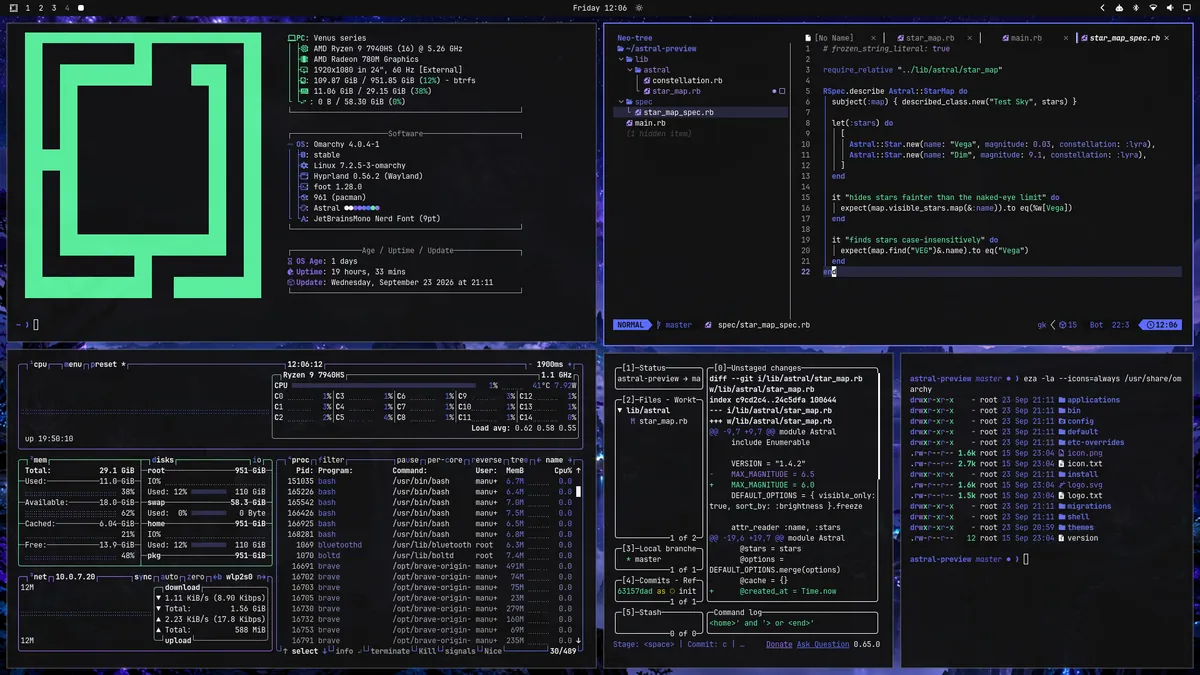This screenshot has height=675, width=1200.
Task: Click the Donate link in lazygit
Action: coord(779,644)
